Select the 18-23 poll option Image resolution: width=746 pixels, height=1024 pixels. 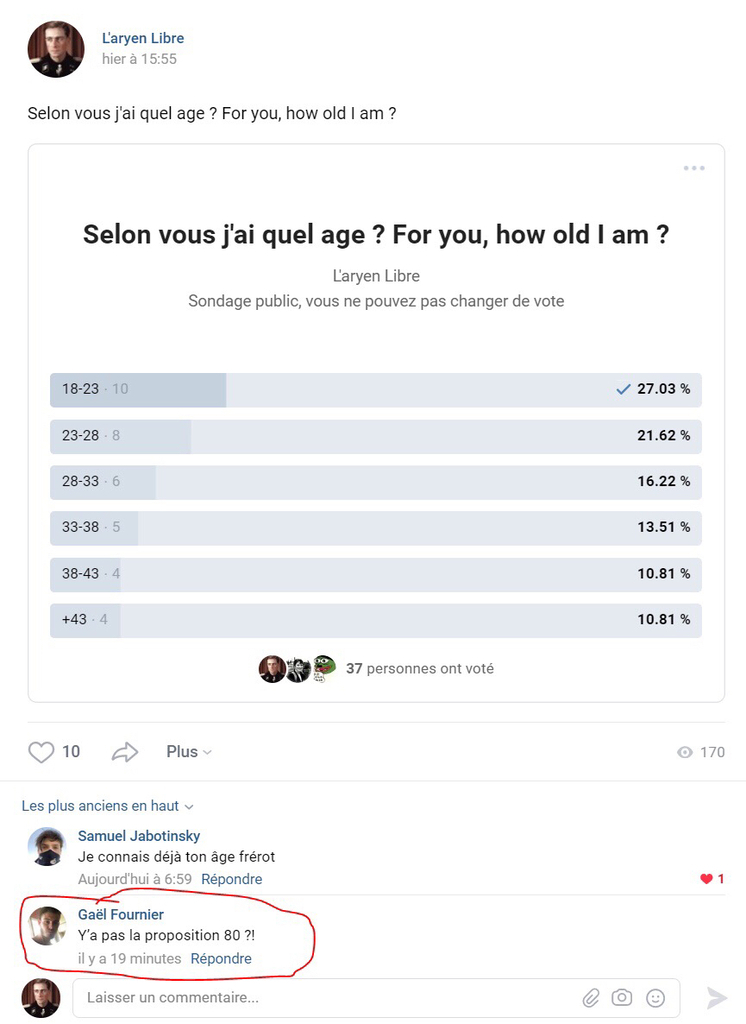click(375, 389)
